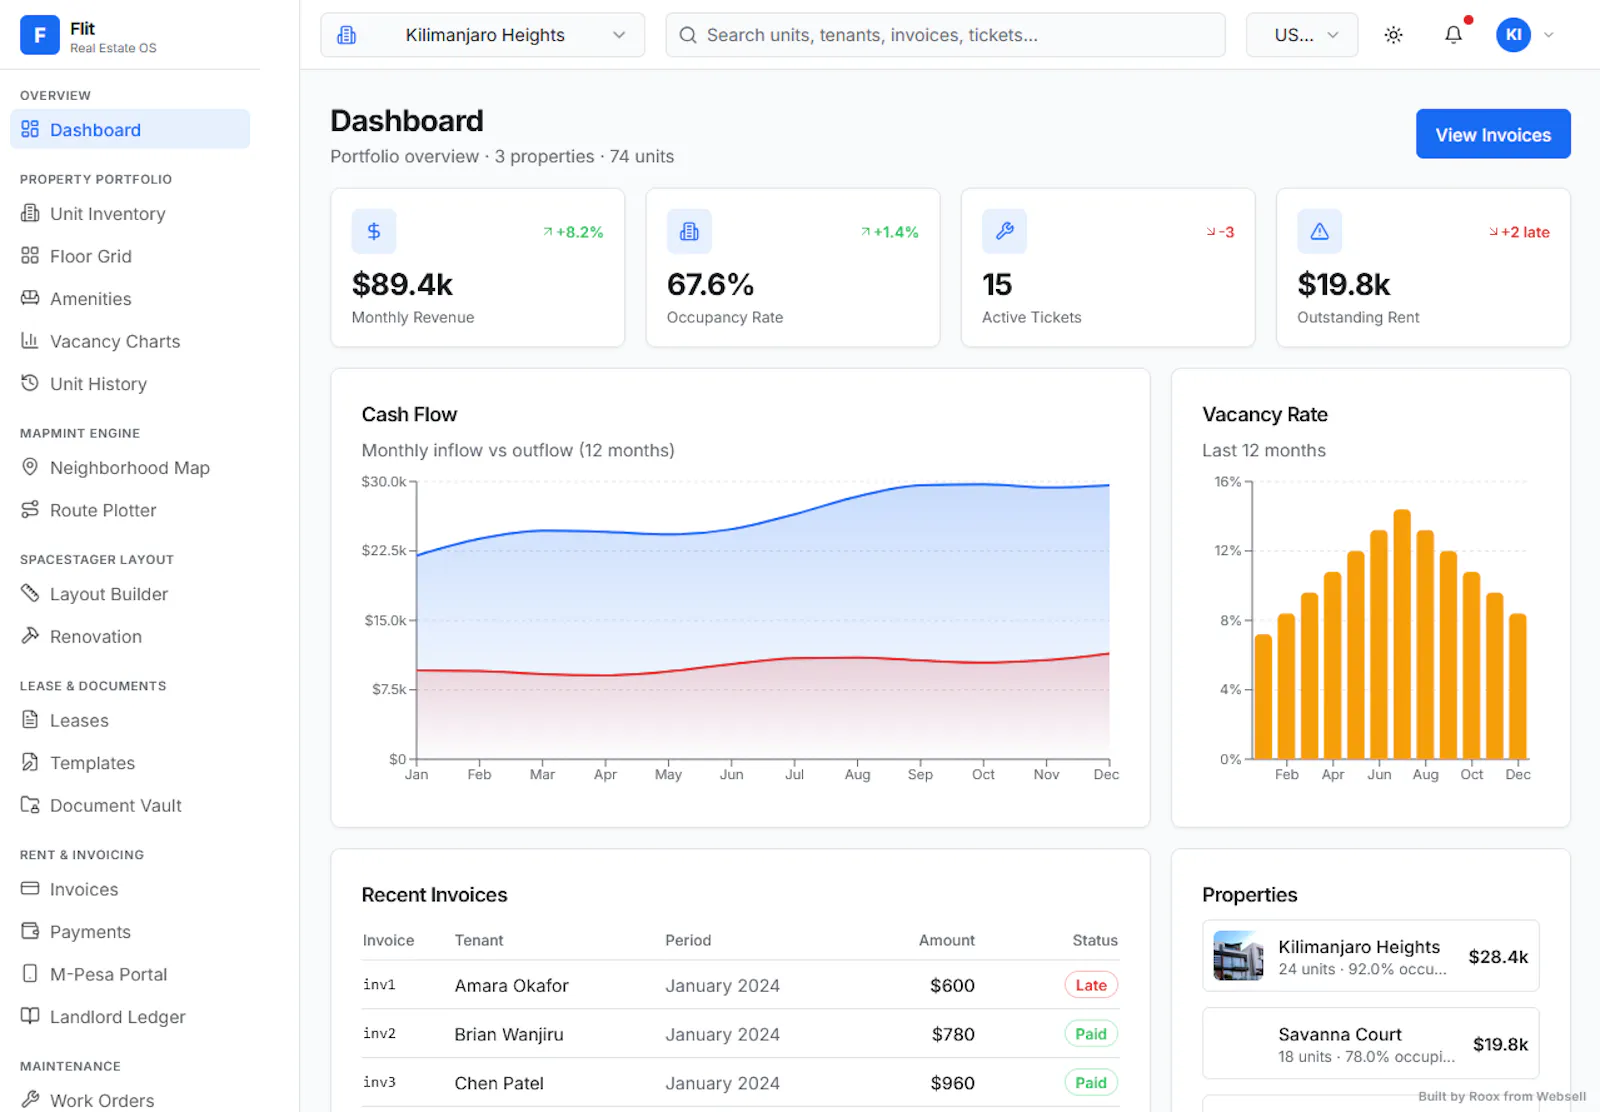Click the Unit History clock icon

click(x=30, y=383)
